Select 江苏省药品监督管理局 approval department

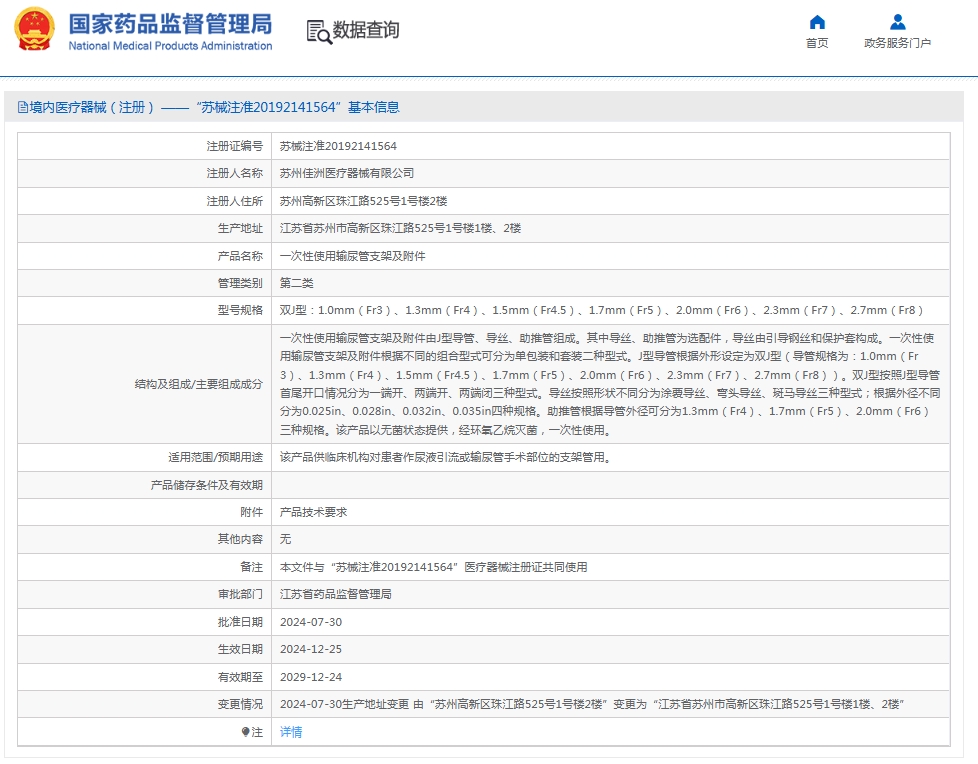pos(336,594)
